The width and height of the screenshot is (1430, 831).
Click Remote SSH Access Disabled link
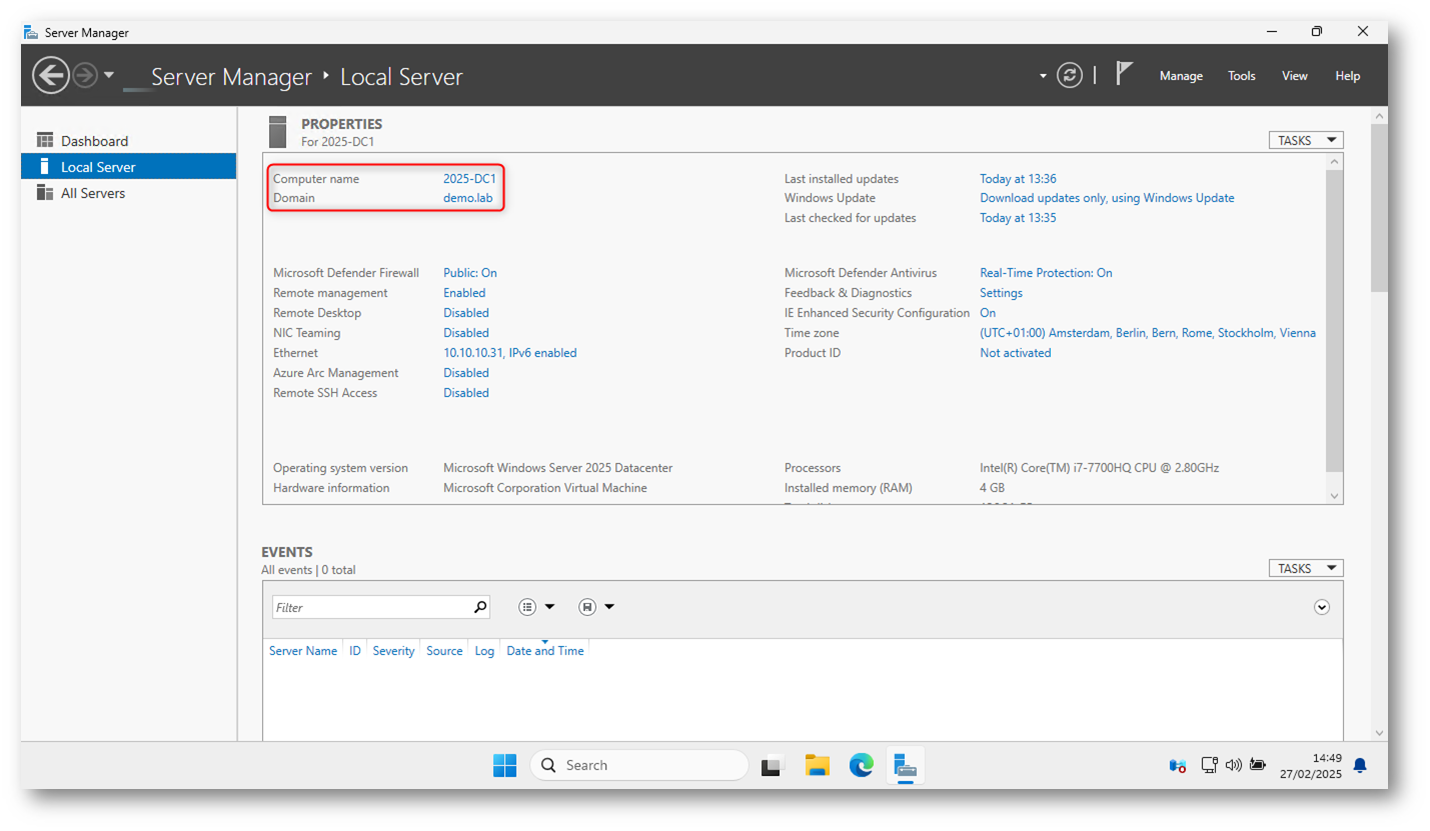point(466,393)
